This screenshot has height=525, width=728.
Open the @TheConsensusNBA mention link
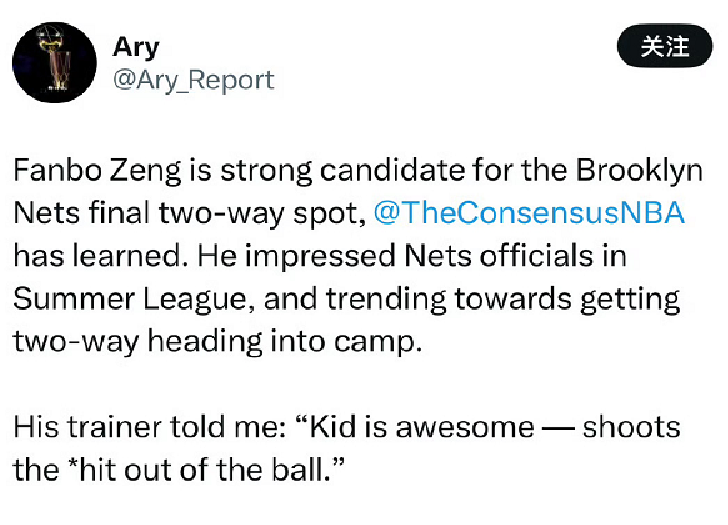[528, 213]
